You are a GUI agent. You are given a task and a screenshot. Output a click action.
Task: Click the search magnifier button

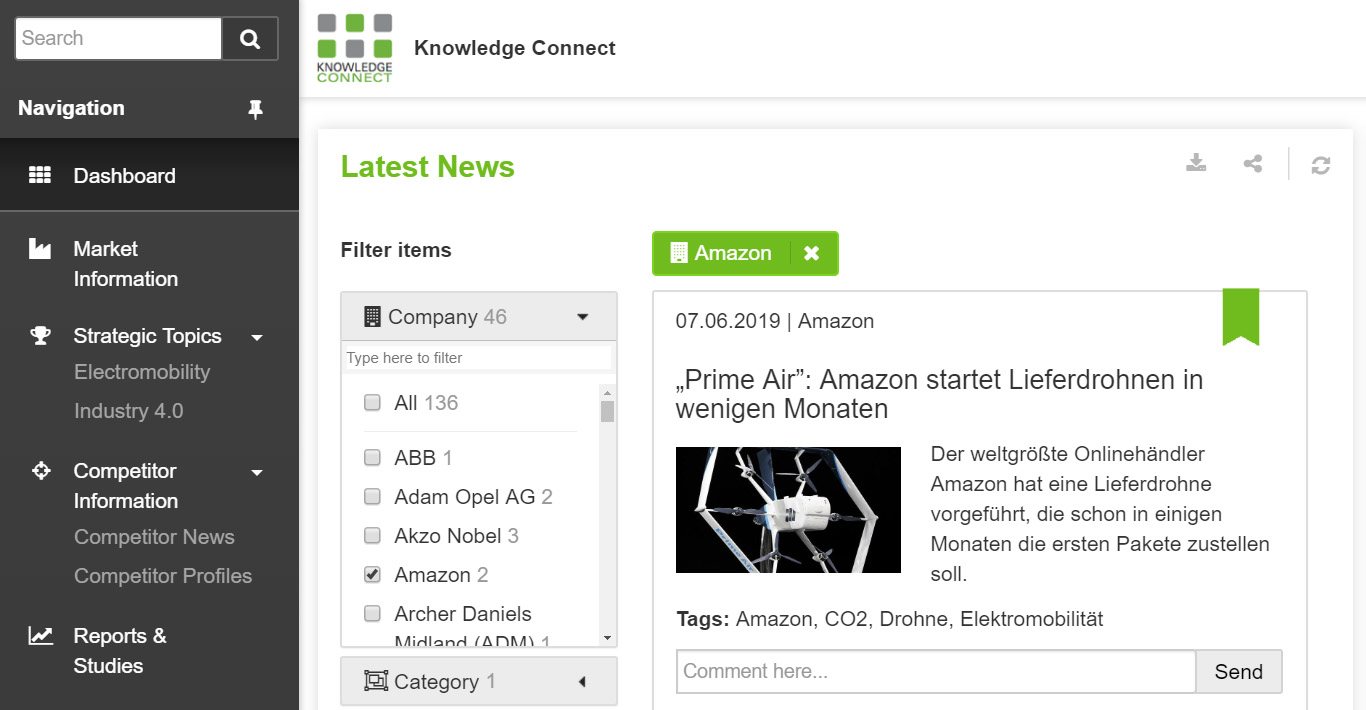click(250, 39)
